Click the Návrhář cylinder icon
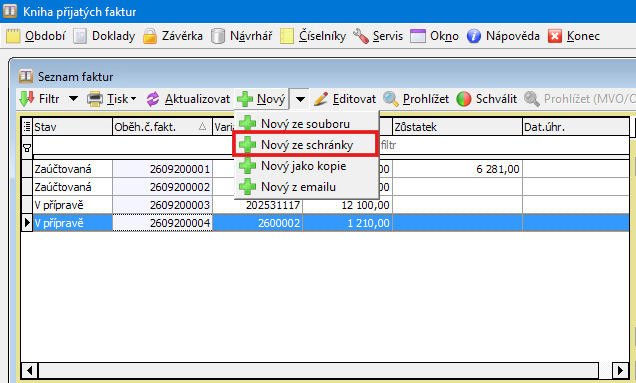The height and width of the screenshot is (383, 636). (218, 36)
